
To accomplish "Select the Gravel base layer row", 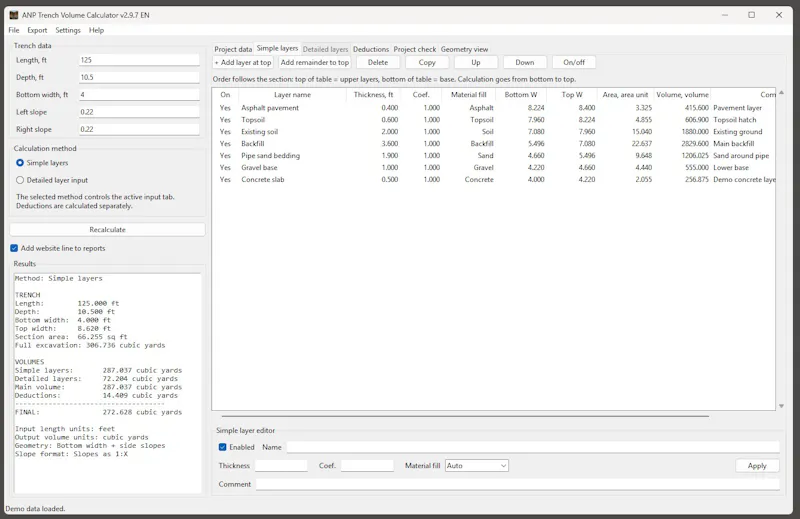I will [494, 167].
